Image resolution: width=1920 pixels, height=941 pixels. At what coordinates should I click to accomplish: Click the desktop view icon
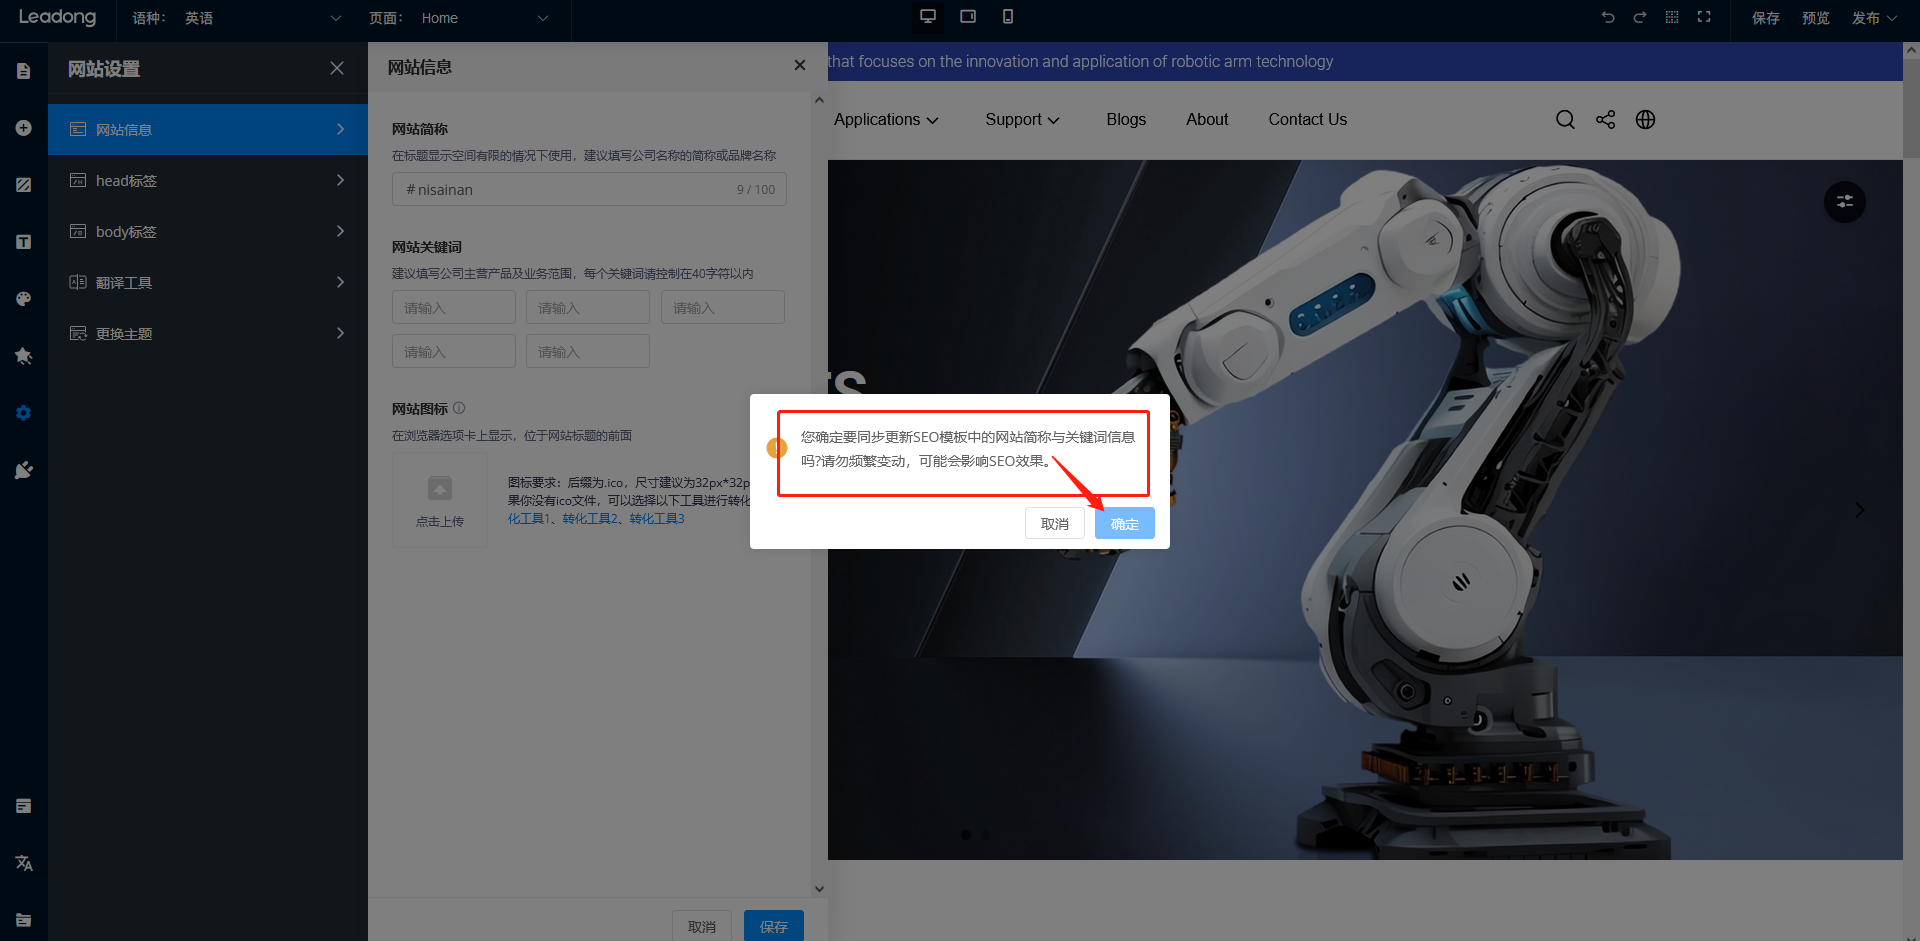(x=928, y=17)
